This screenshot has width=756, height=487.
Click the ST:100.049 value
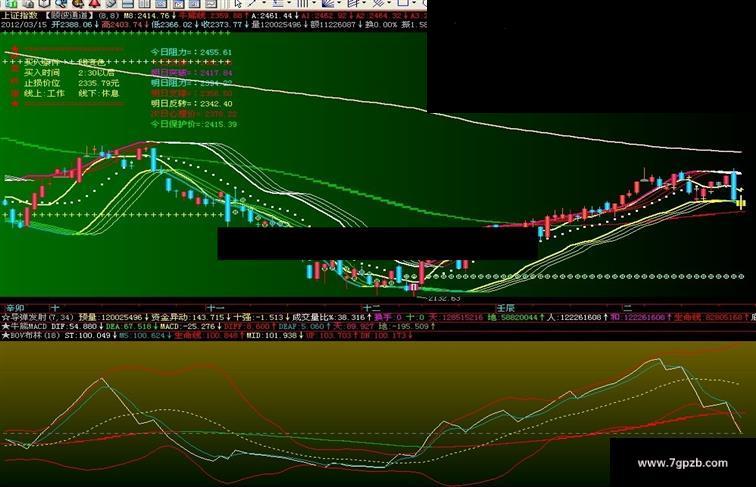point(87,335)
